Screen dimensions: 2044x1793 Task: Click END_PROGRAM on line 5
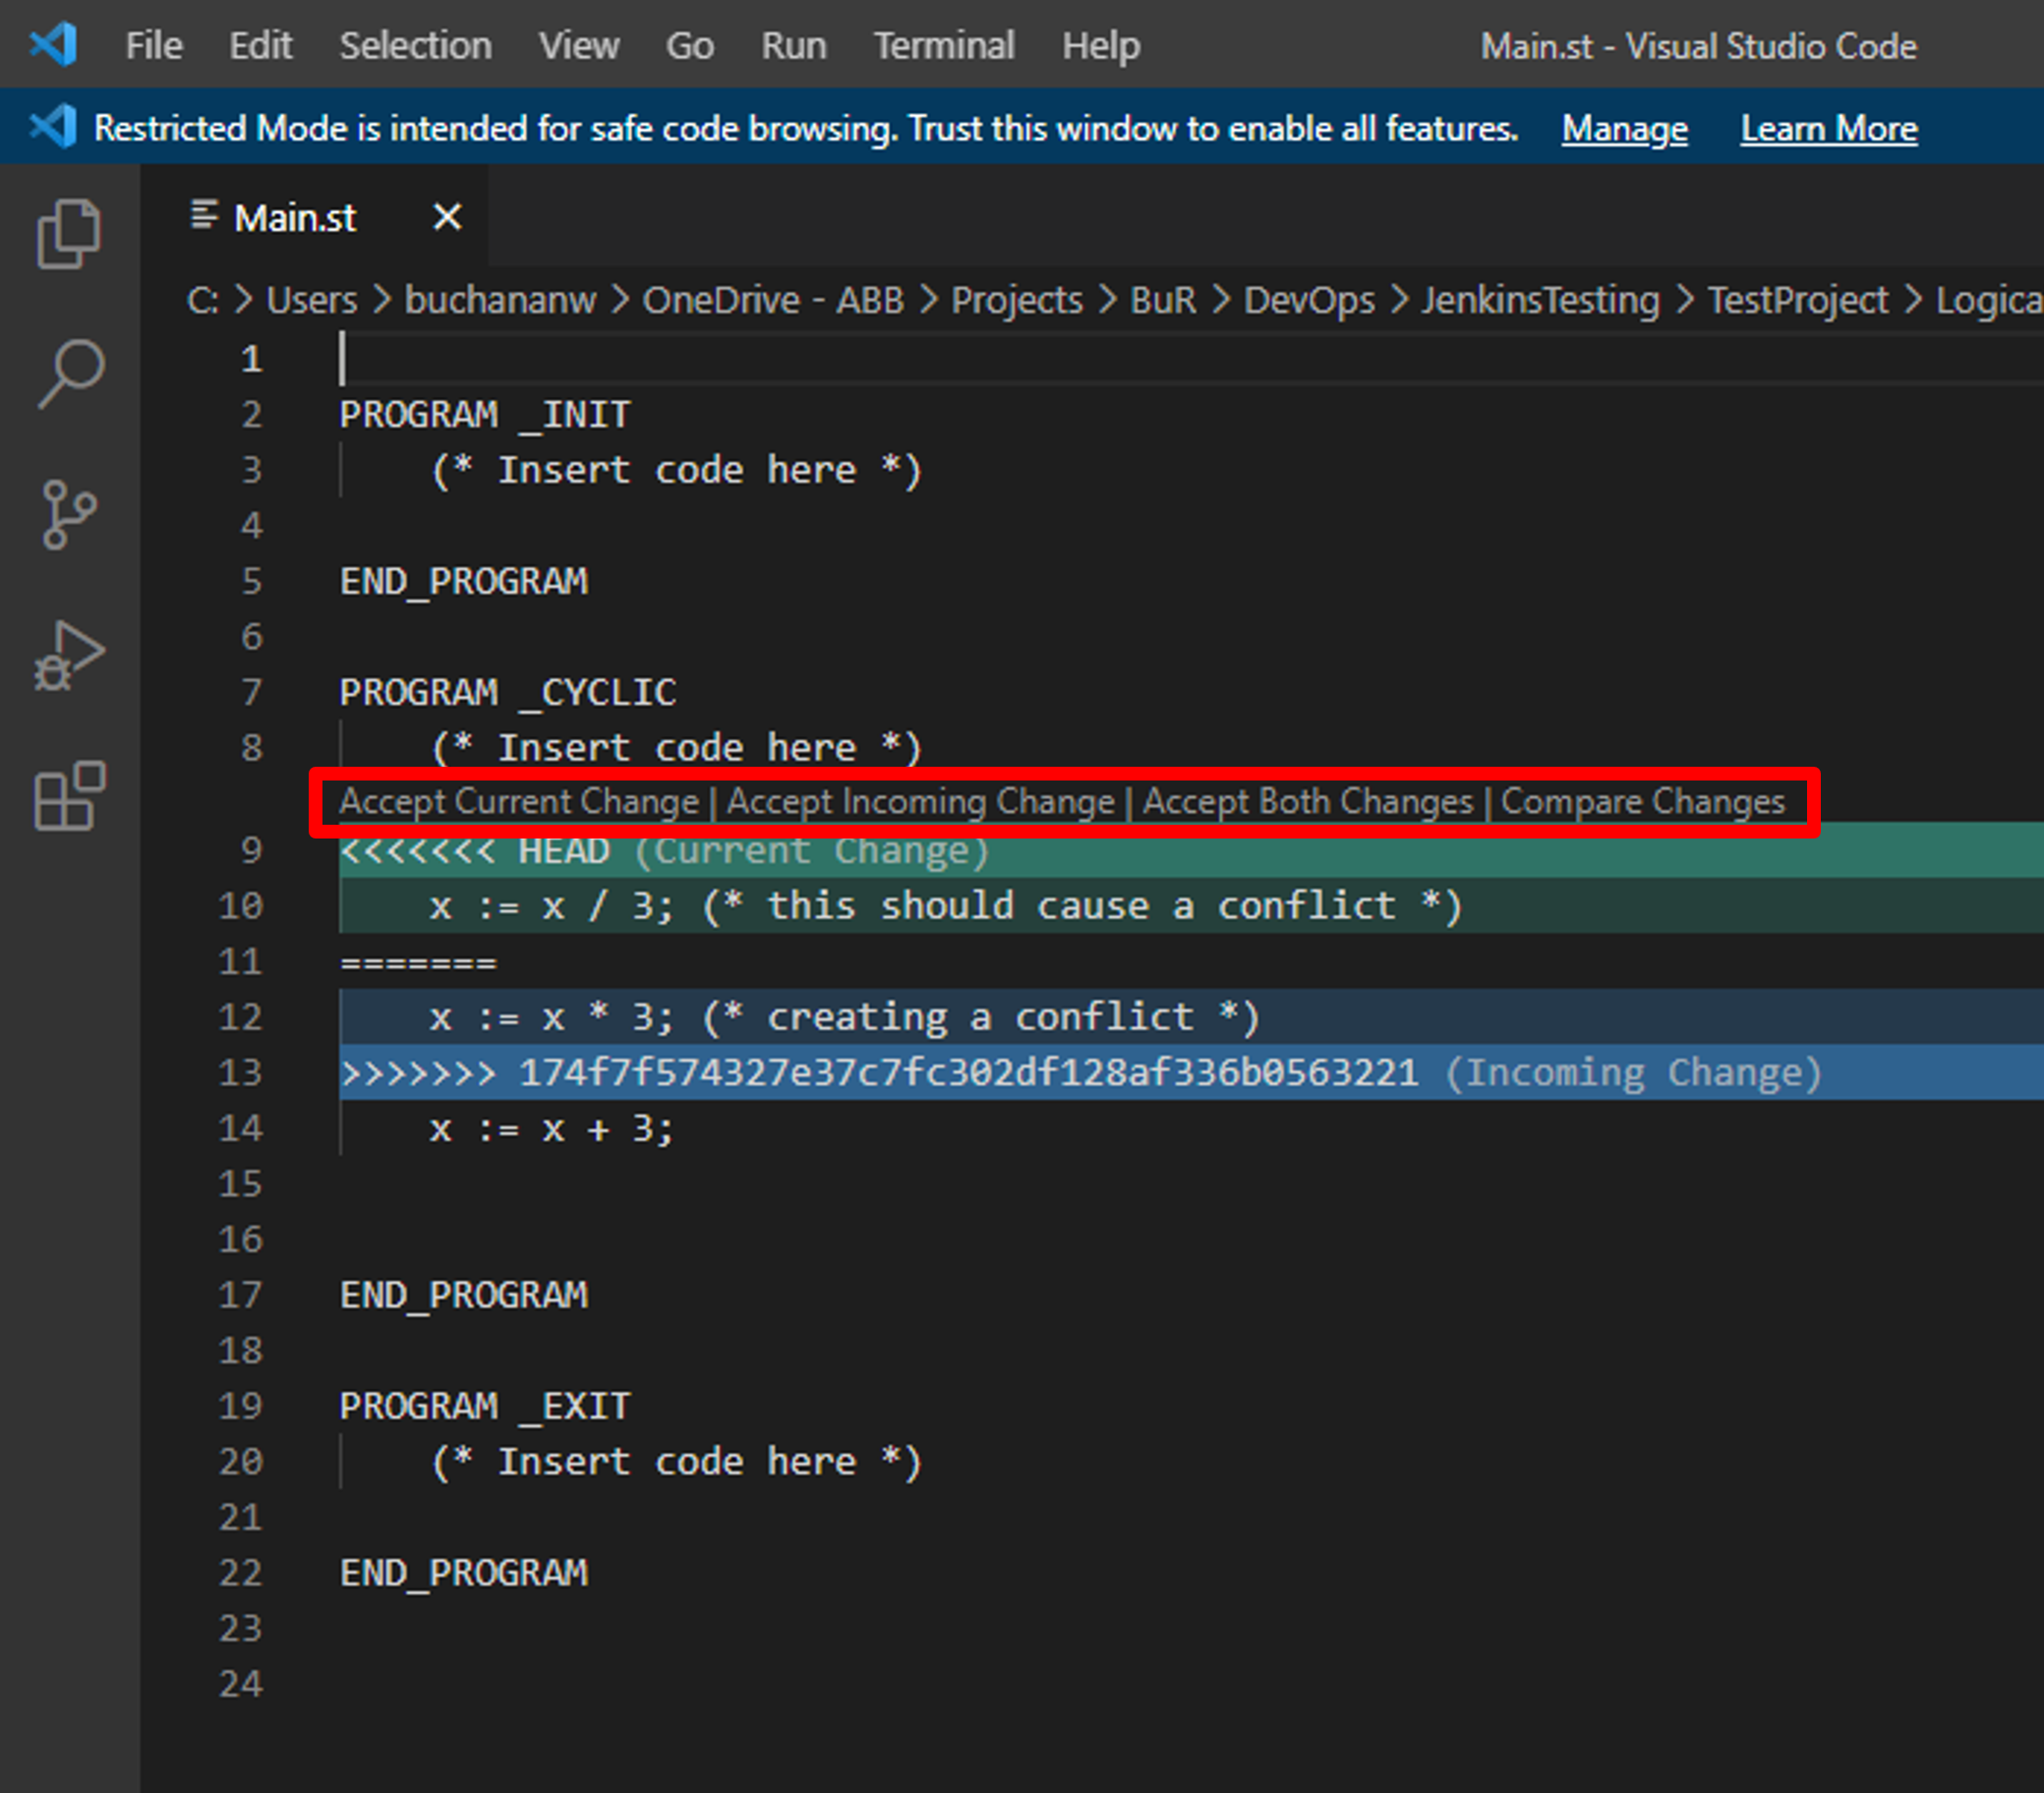pos(464,581)
